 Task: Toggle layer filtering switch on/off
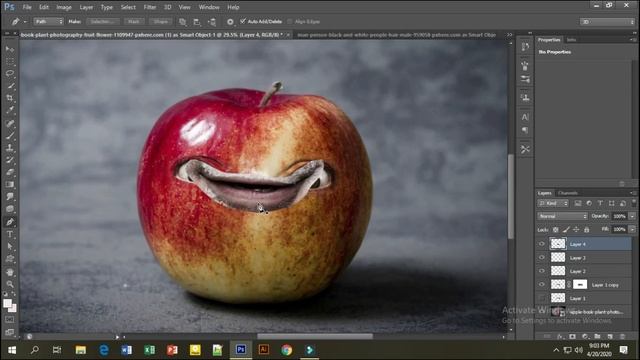pos(634,202)
